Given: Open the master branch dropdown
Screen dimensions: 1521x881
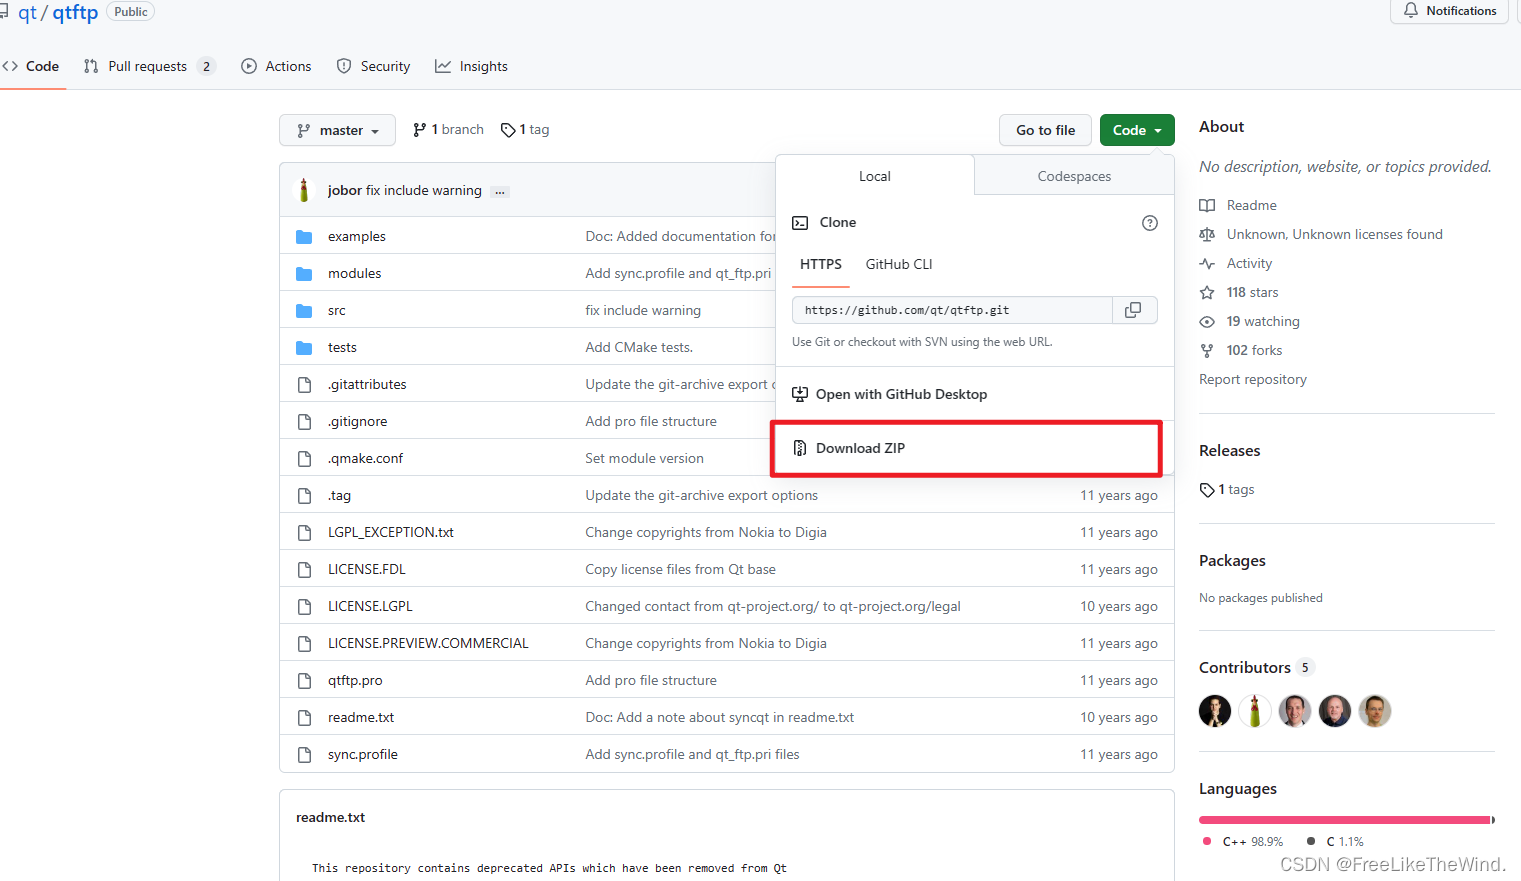Looking at the screenshot, I should coord(338,131).
